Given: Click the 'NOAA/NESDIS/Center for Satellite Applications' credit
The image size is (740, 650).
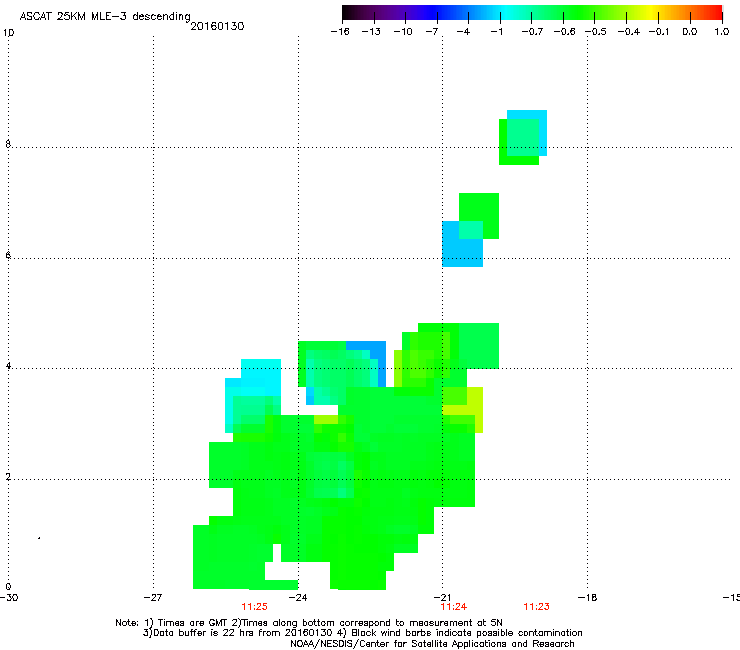Looking at the screenshot, I should (432, 643).
